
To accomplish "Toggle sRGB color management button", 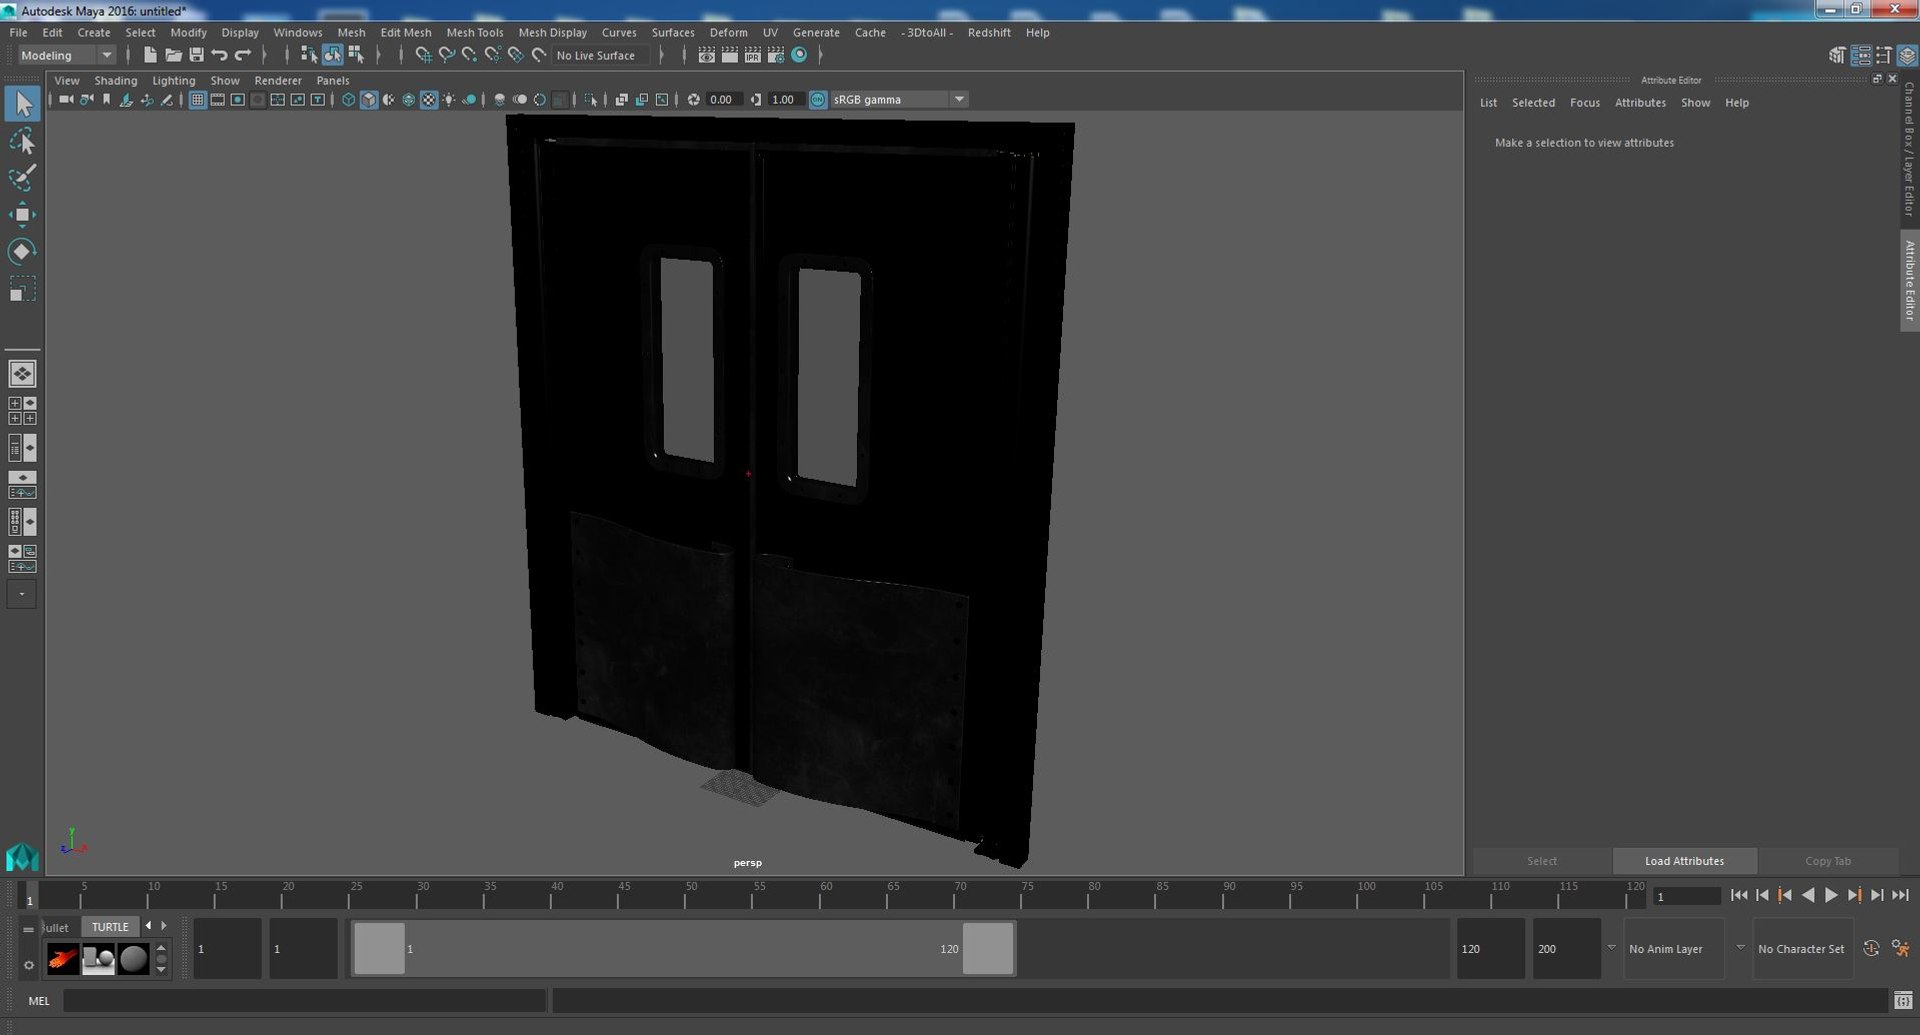I will (x=818, y=100).
